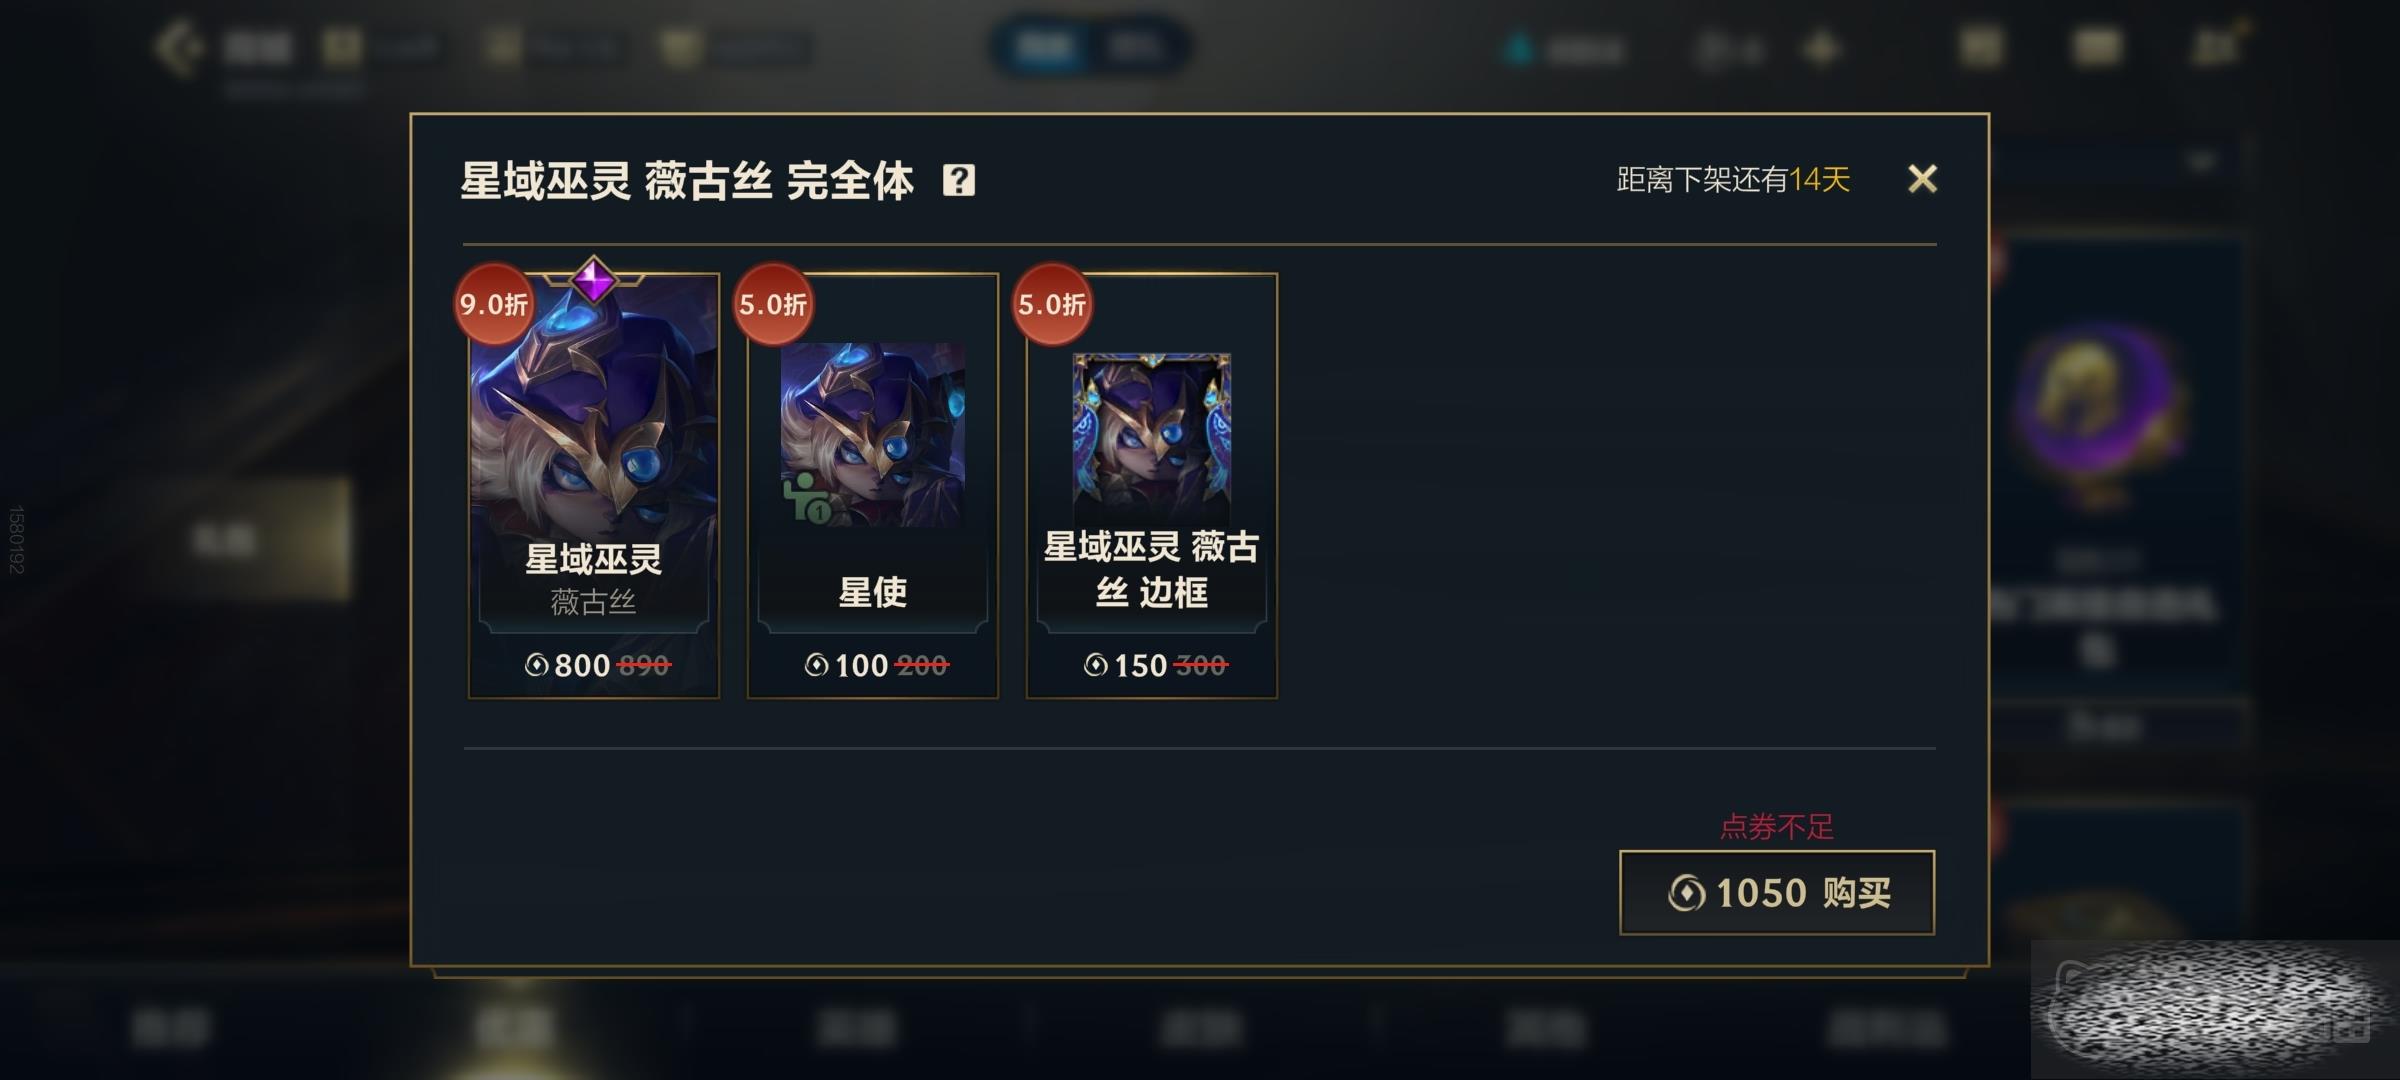Expand the blurred chevron right of the dialog
The width and height of the screenshot is (2400, 1080).
(2201, 161)
